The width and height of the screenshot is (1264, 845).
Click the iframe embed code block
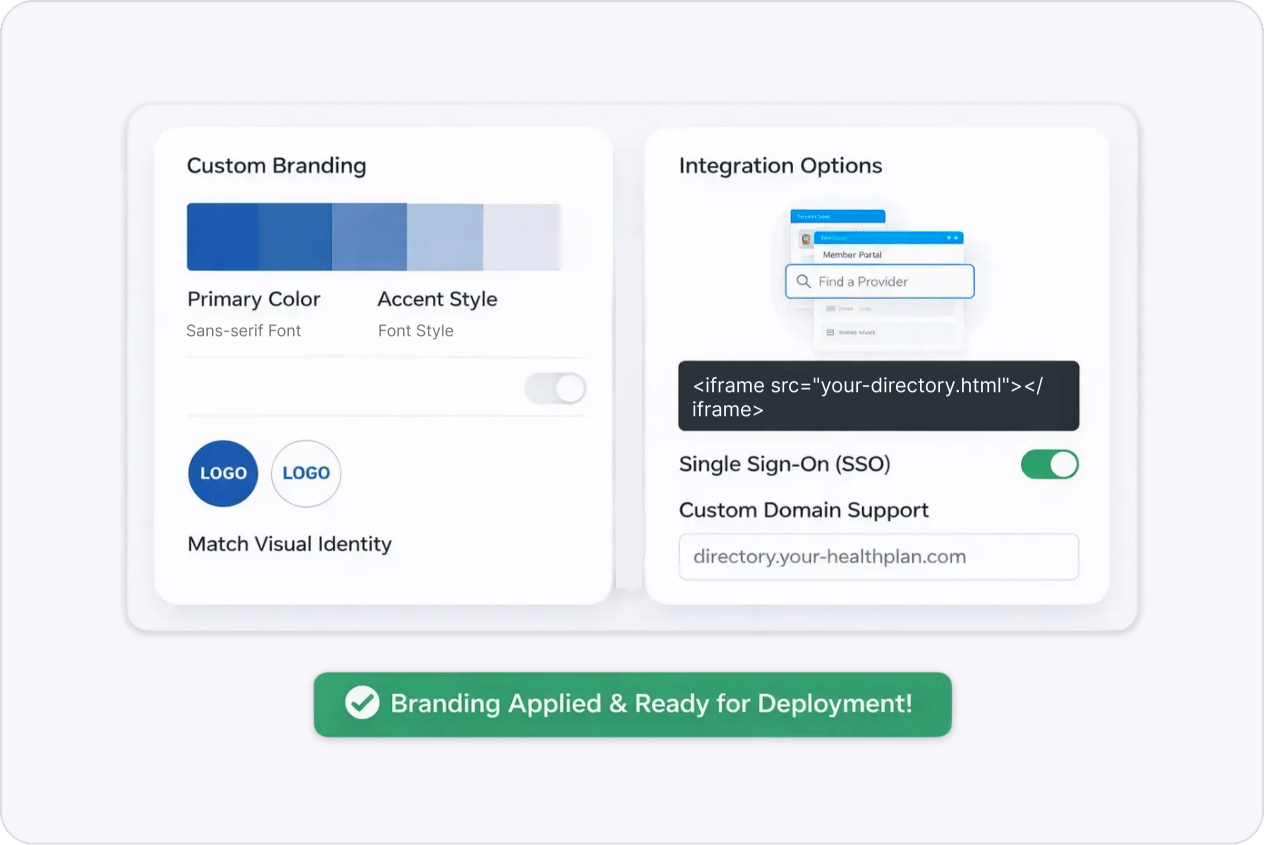878,396
